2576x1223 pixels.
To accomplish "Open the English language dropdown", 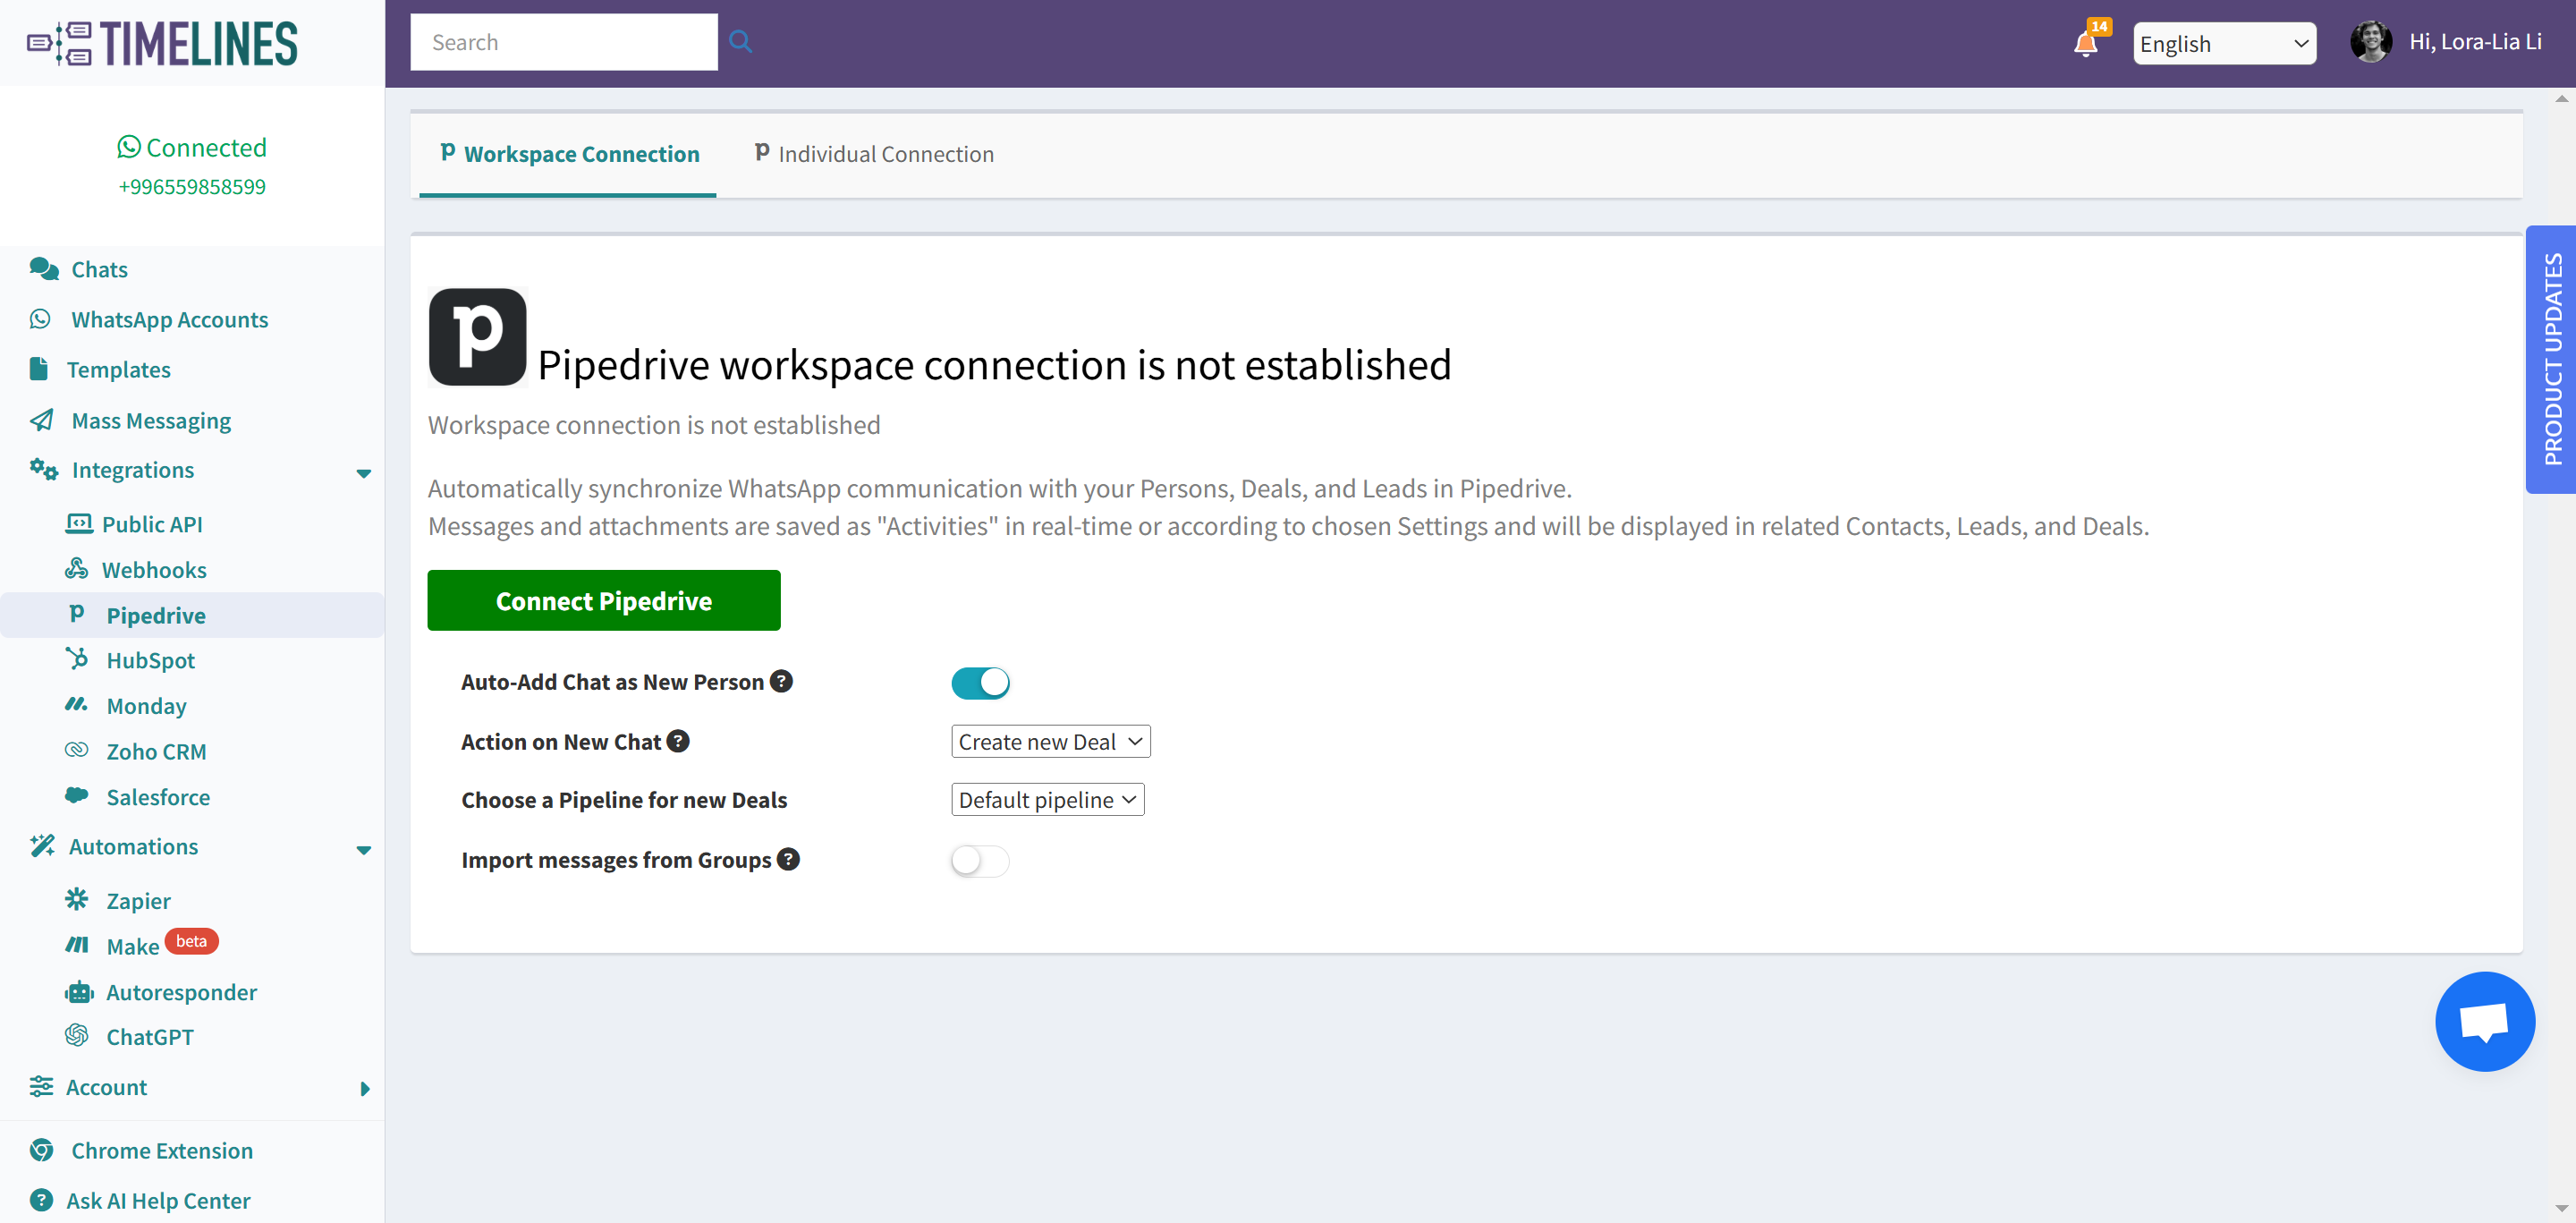I will pyautogui.click(x=2224, y=43).
